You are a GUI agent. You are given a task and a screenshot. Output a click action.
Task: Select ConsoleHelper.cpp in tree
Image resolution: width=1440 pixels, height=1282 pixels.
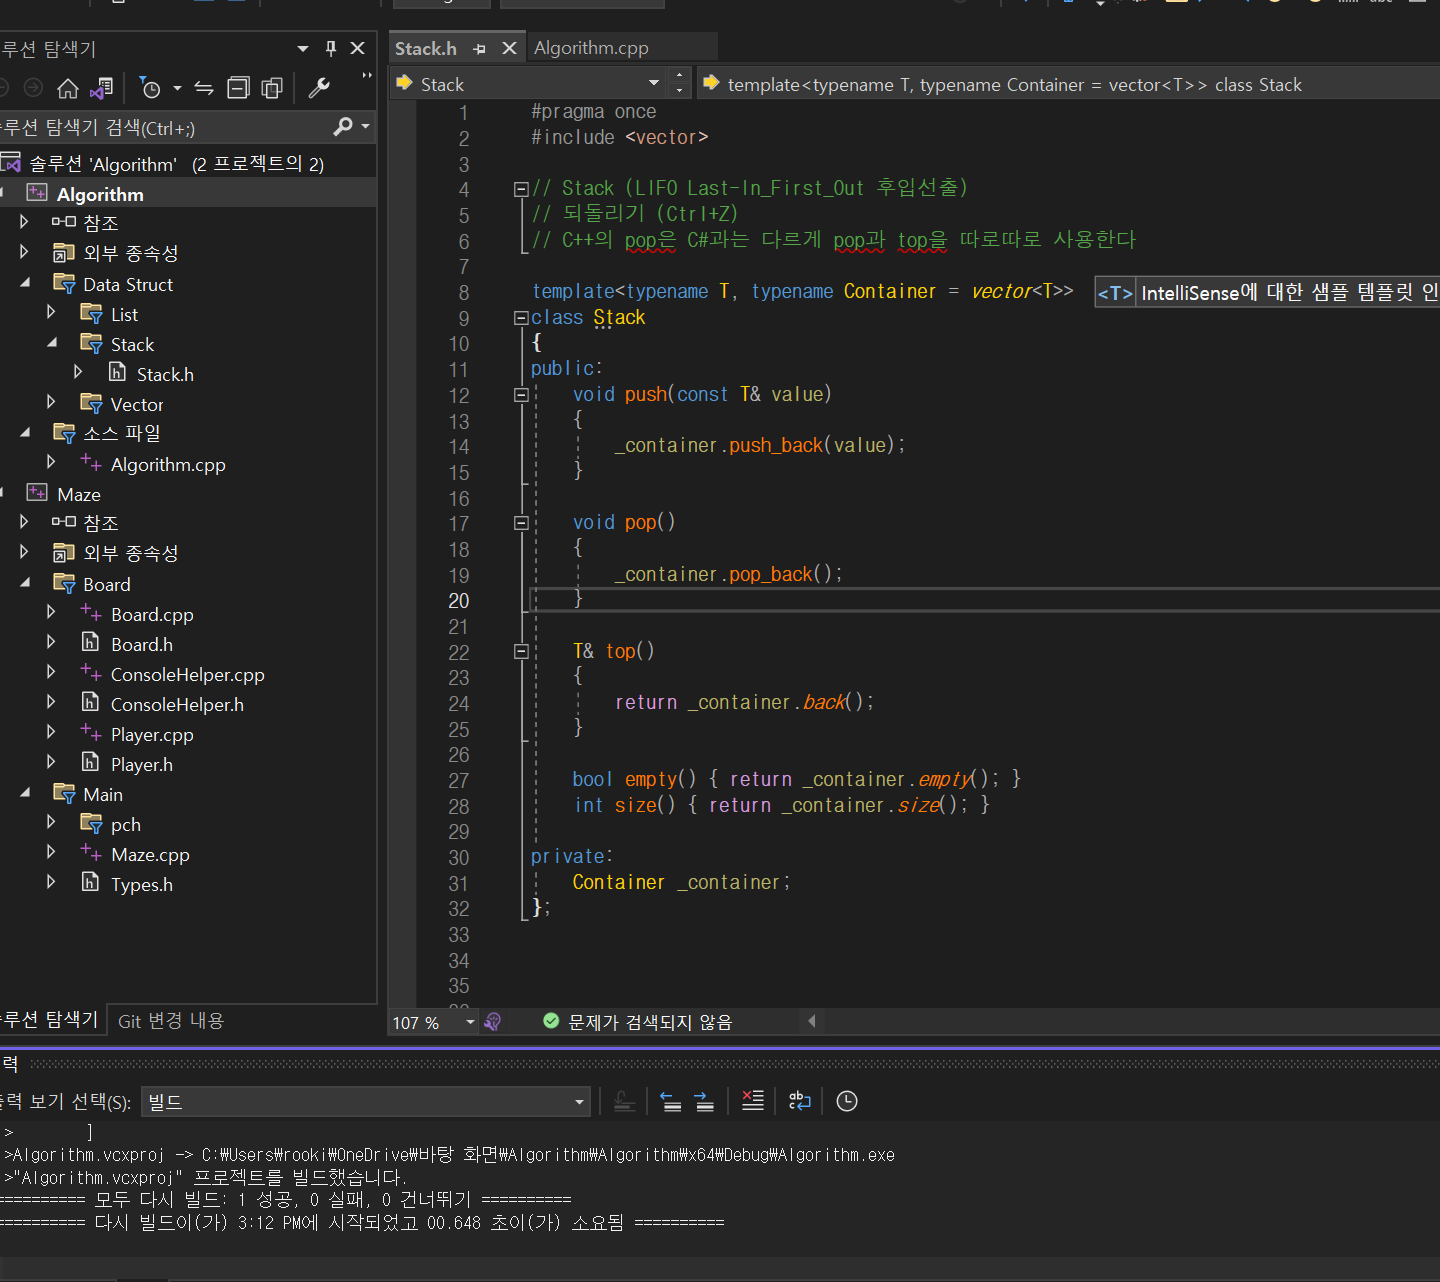(x=187, y=674)
